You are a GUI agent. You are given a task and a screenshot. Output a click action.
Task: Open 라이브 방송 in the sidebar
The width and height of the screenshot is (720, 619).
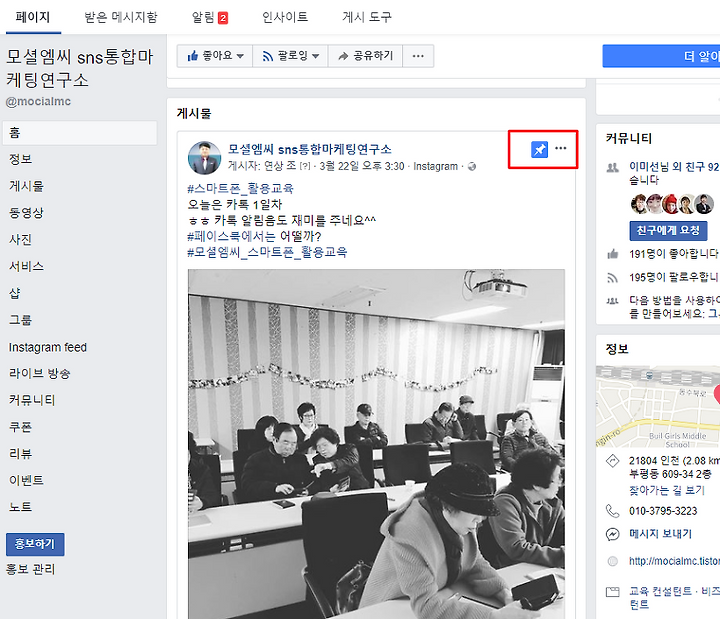point(39,373)
